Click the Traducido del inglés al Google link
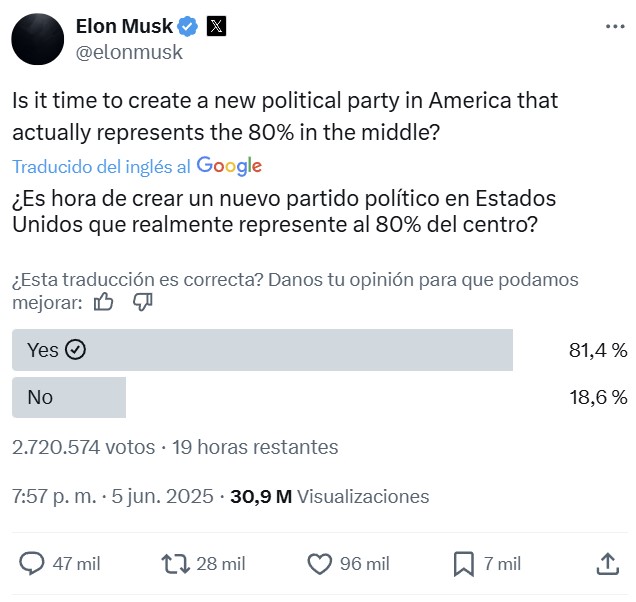The width and height of the screenshot is (636, 602). pos(137,166)
